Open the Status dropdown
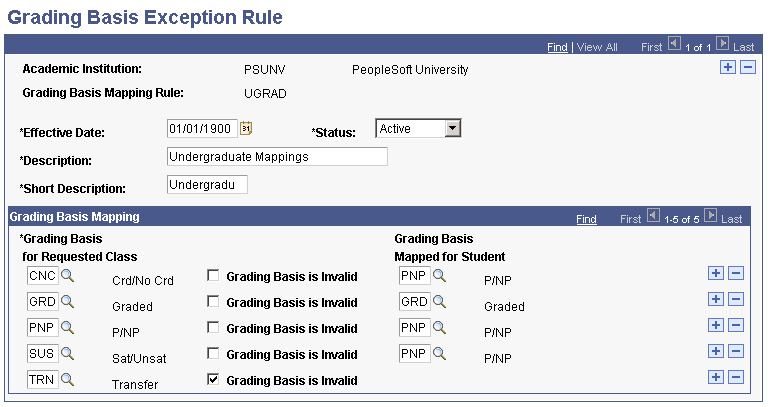This screenshot has height=407, width=774. click(x=452, y=128)
